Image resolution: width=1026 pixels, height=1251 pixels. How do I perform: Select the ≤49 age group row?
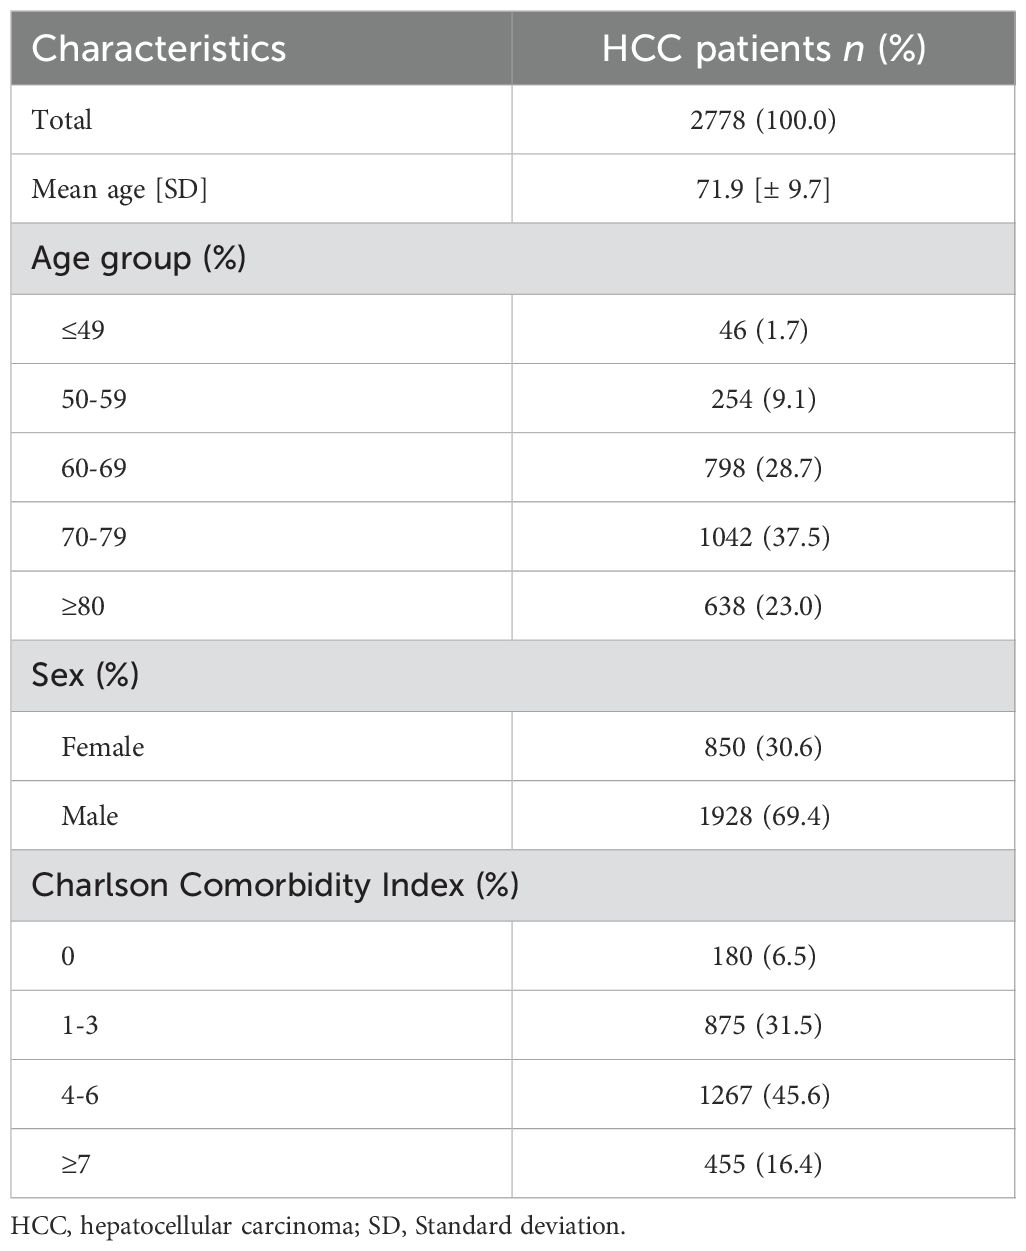pyautogui.click(x=83, y=329)
